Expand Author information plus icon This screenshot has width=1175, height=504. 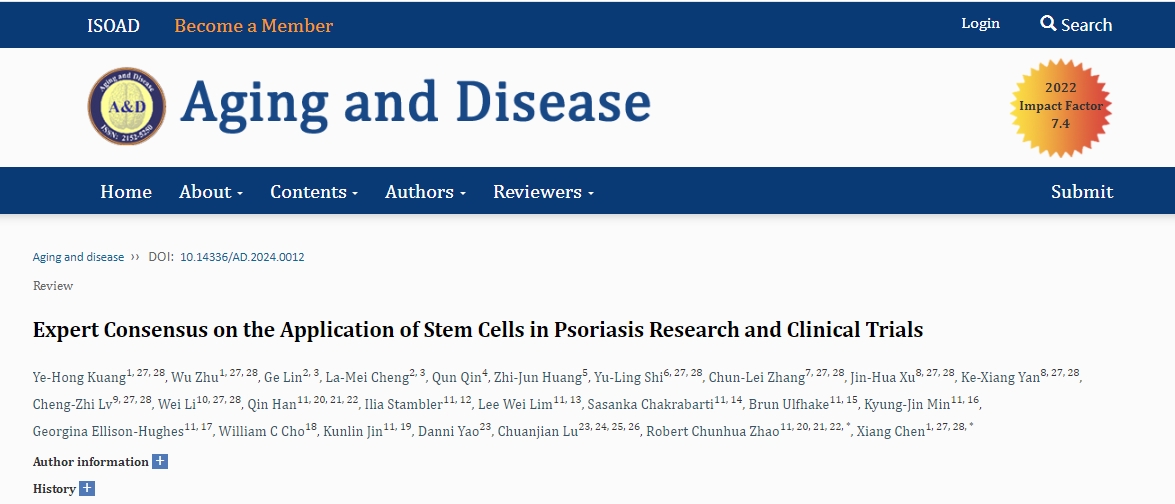click(160, 462)
